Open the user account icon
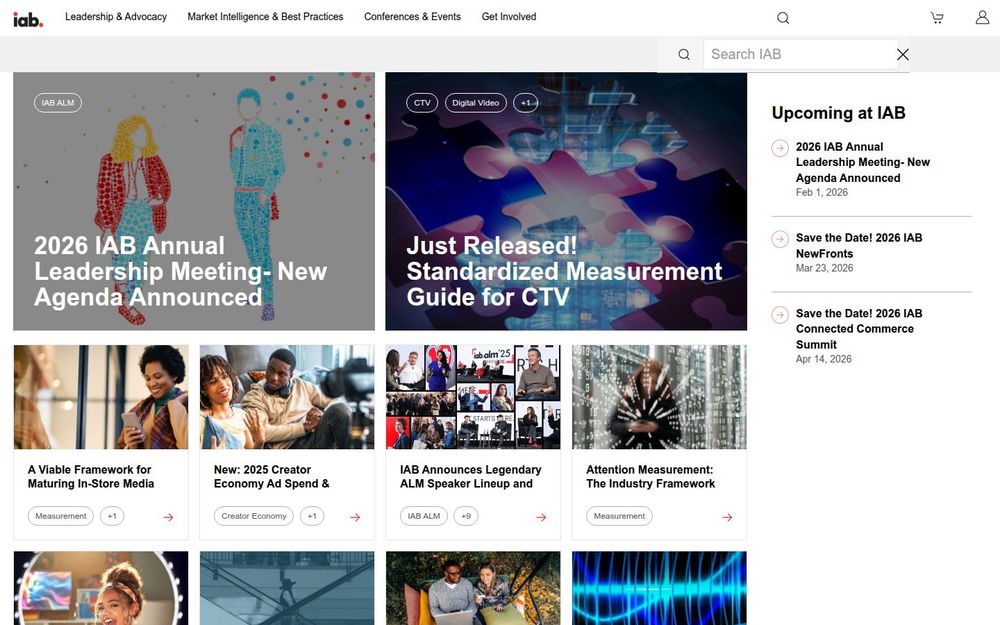The image size is (1000, 625). (x=982, y=17)
